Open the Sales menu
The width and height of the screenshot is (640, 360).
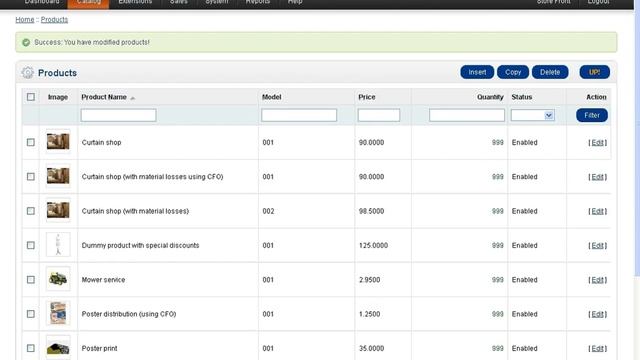point(179,2)
